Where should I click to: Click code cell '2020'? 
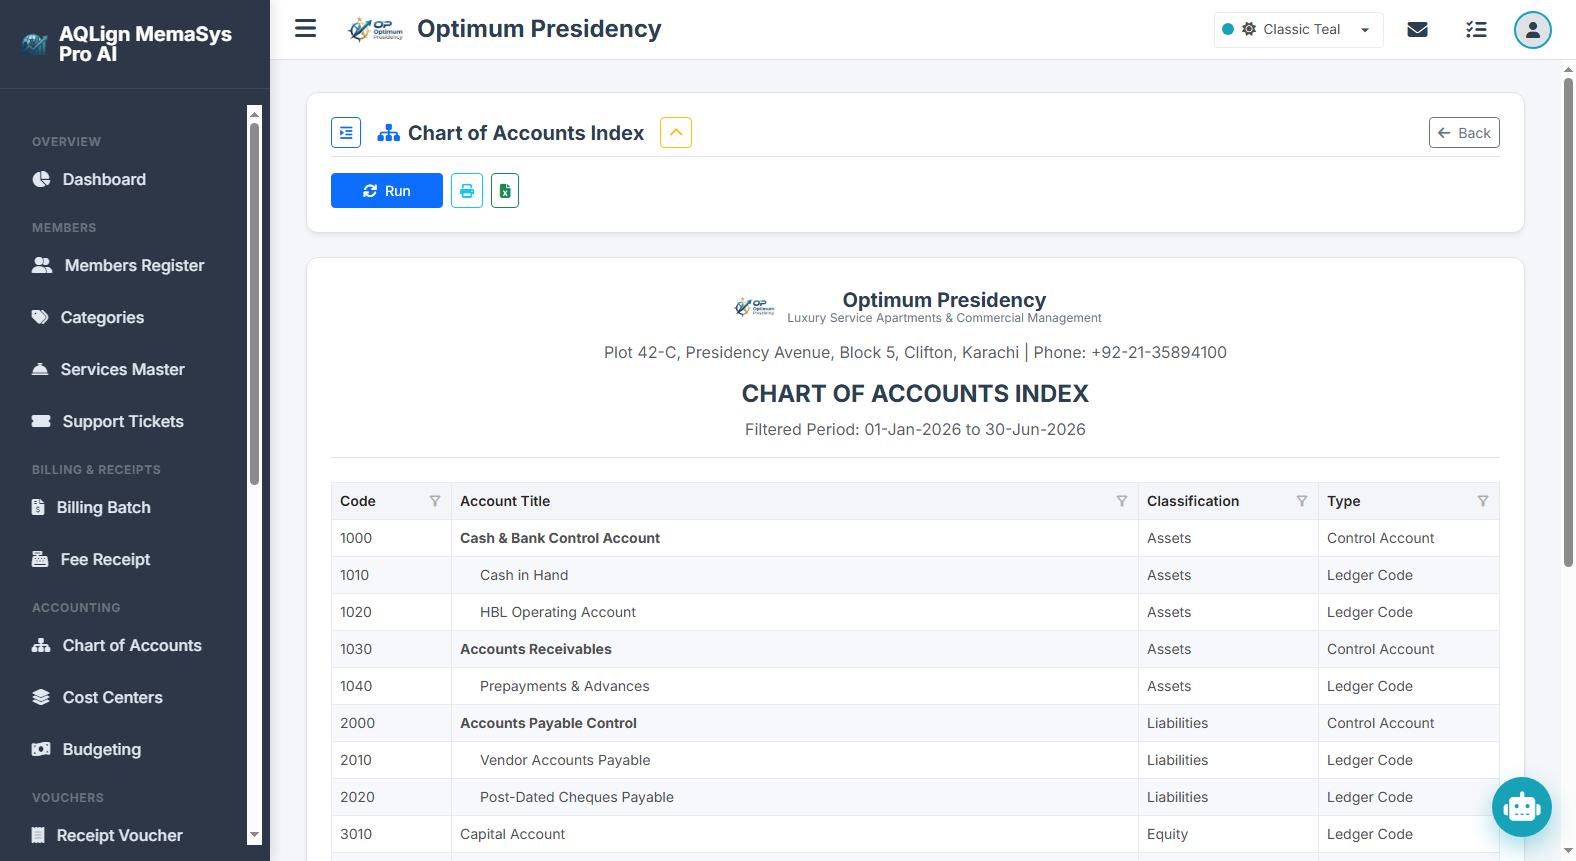point(391,797)
